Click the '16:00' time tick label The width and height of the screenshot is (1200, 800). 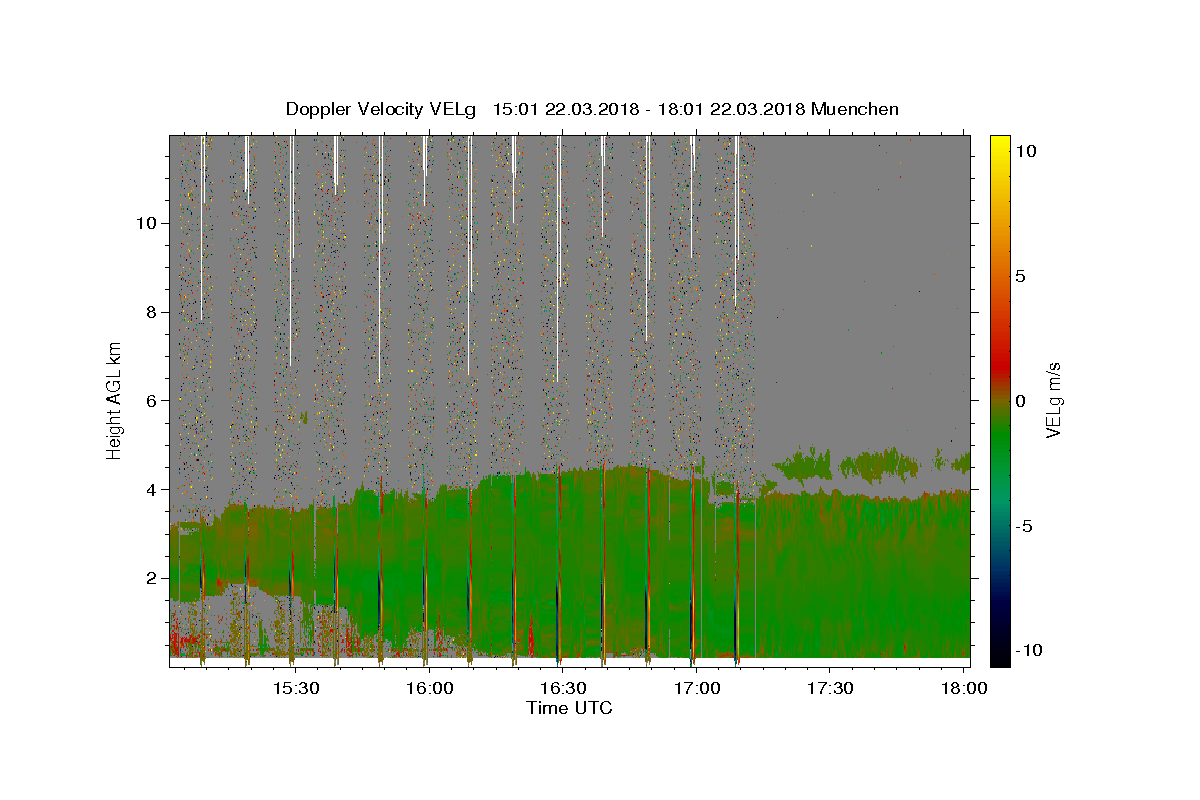[431, 688]
